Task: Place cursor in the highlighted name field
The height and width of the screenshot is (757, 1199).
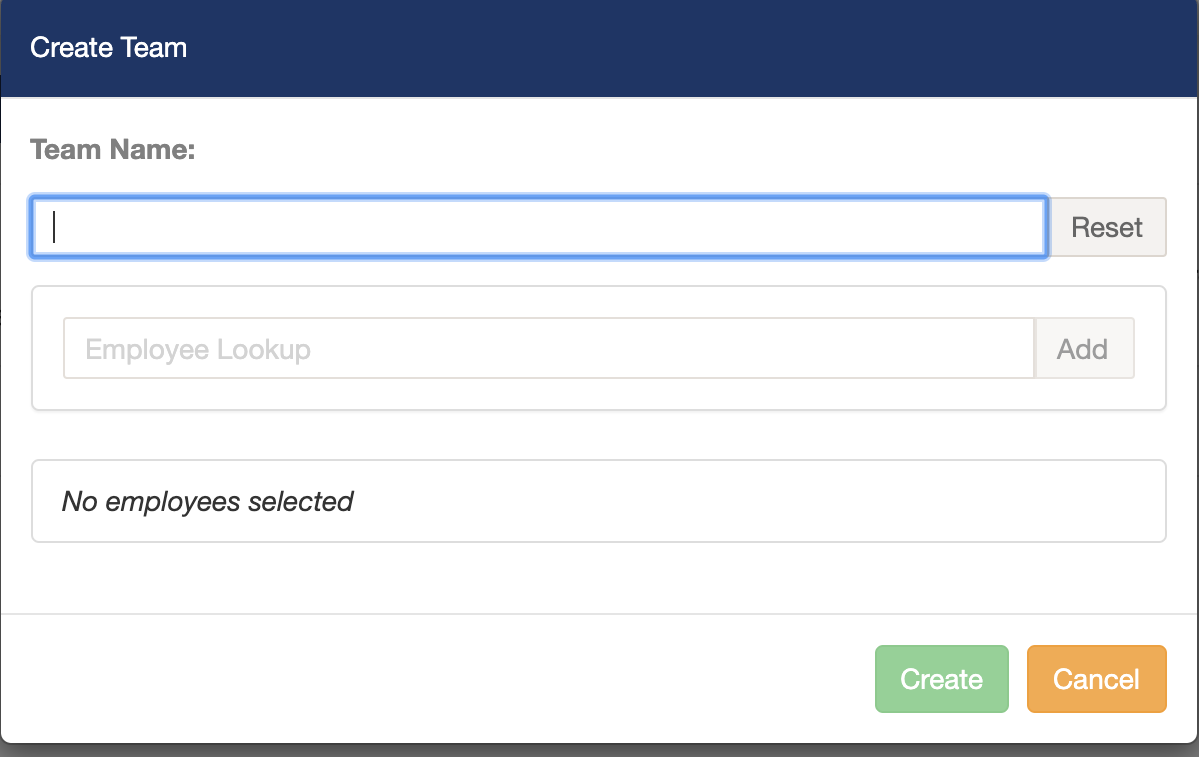Action: (540, 227)
